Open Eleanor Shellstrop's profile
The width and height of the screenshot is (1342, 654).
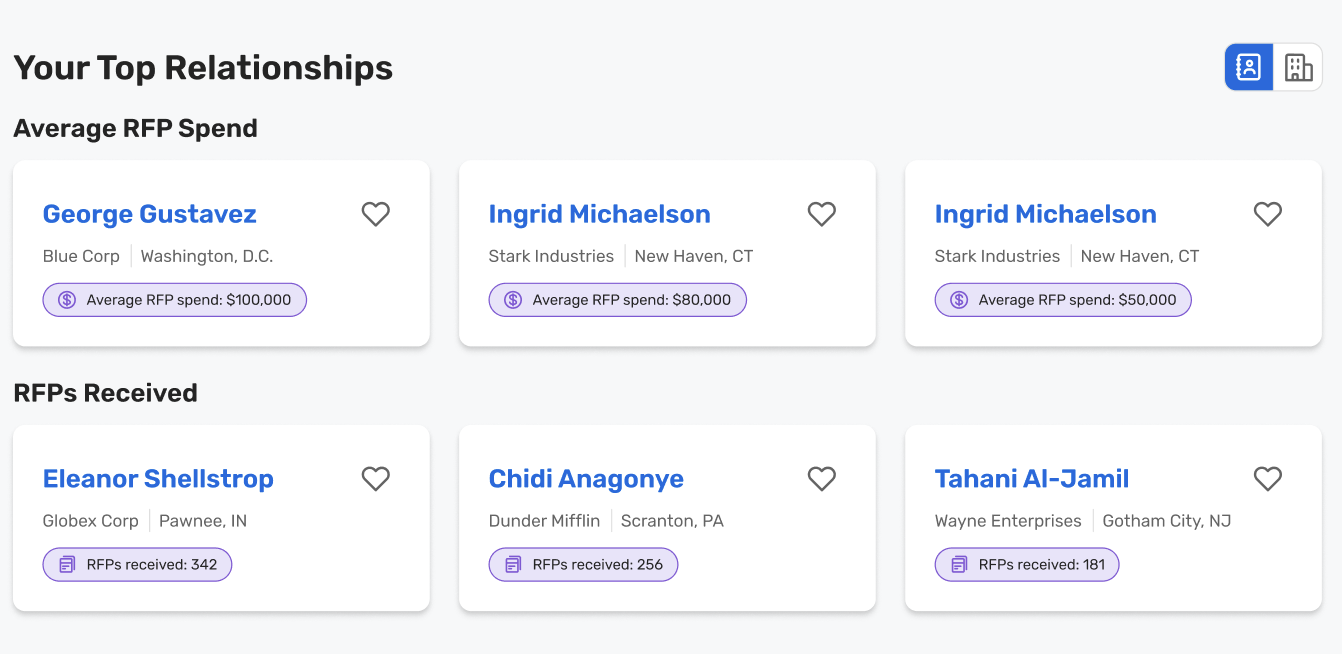click(x=158, y=479)
